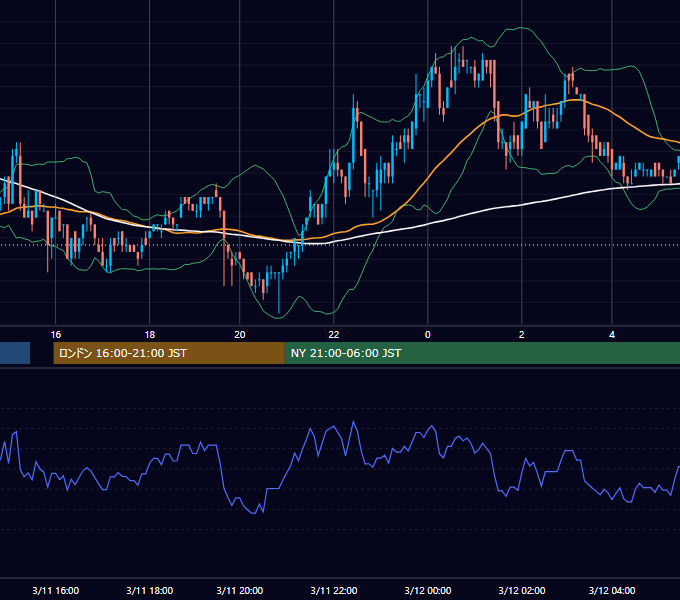Screen dimensions: 680x600
Task: Click the 4 hour label on price chart axis
Action: coord(611,335)
